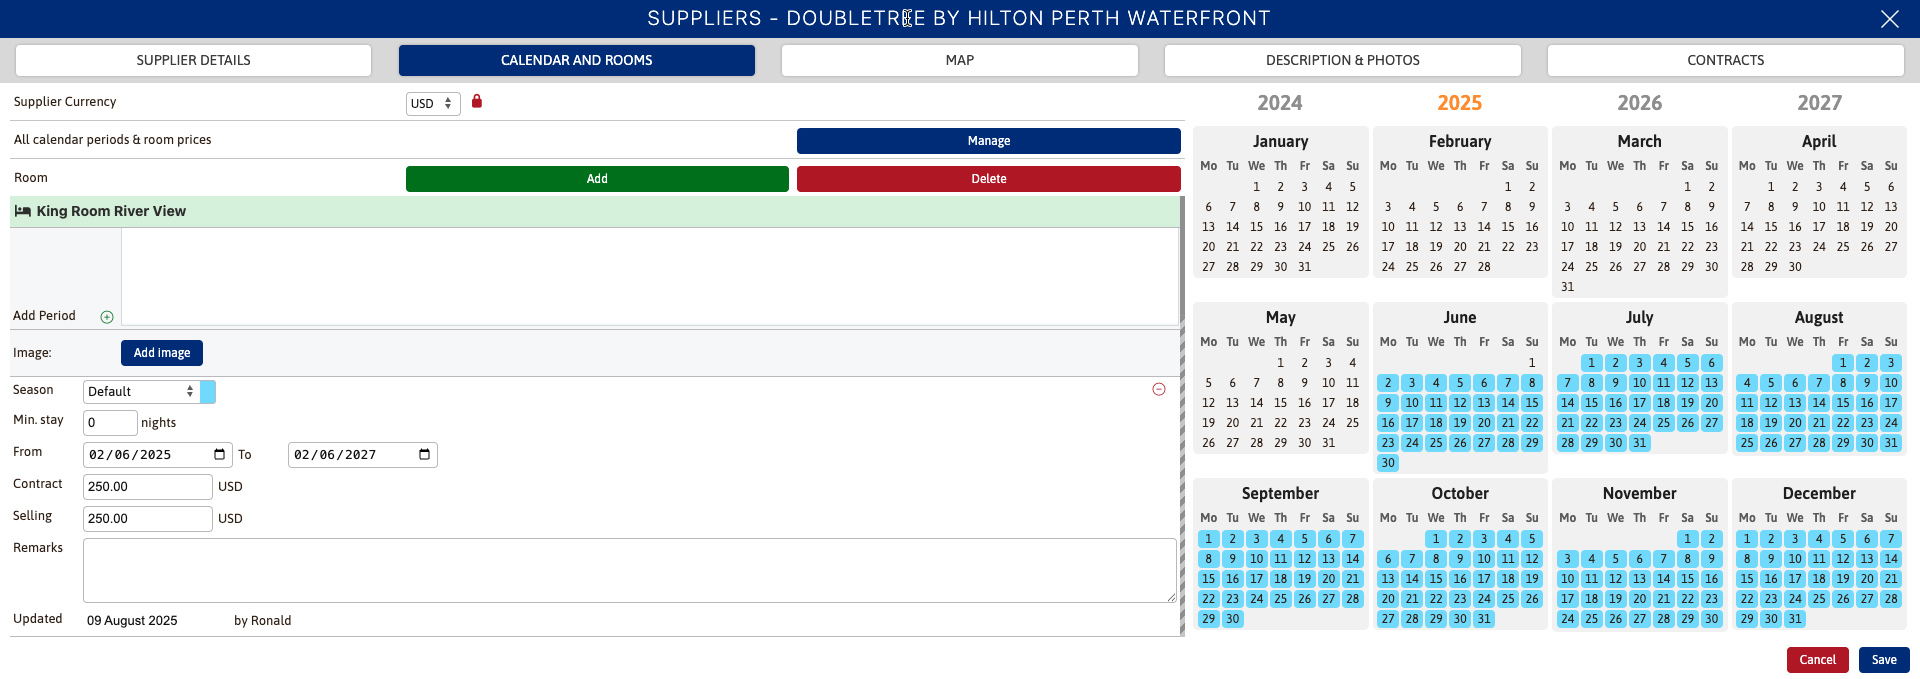The width and height of the screenshot is (1920, 679).
Task: Click the green Add Period plus icon
Action: pos(107,317)
